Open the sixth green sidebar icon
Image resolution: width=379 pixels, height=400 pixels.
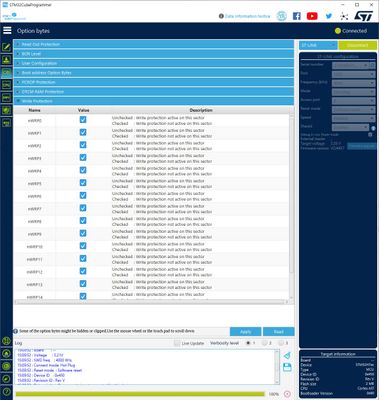6,110
